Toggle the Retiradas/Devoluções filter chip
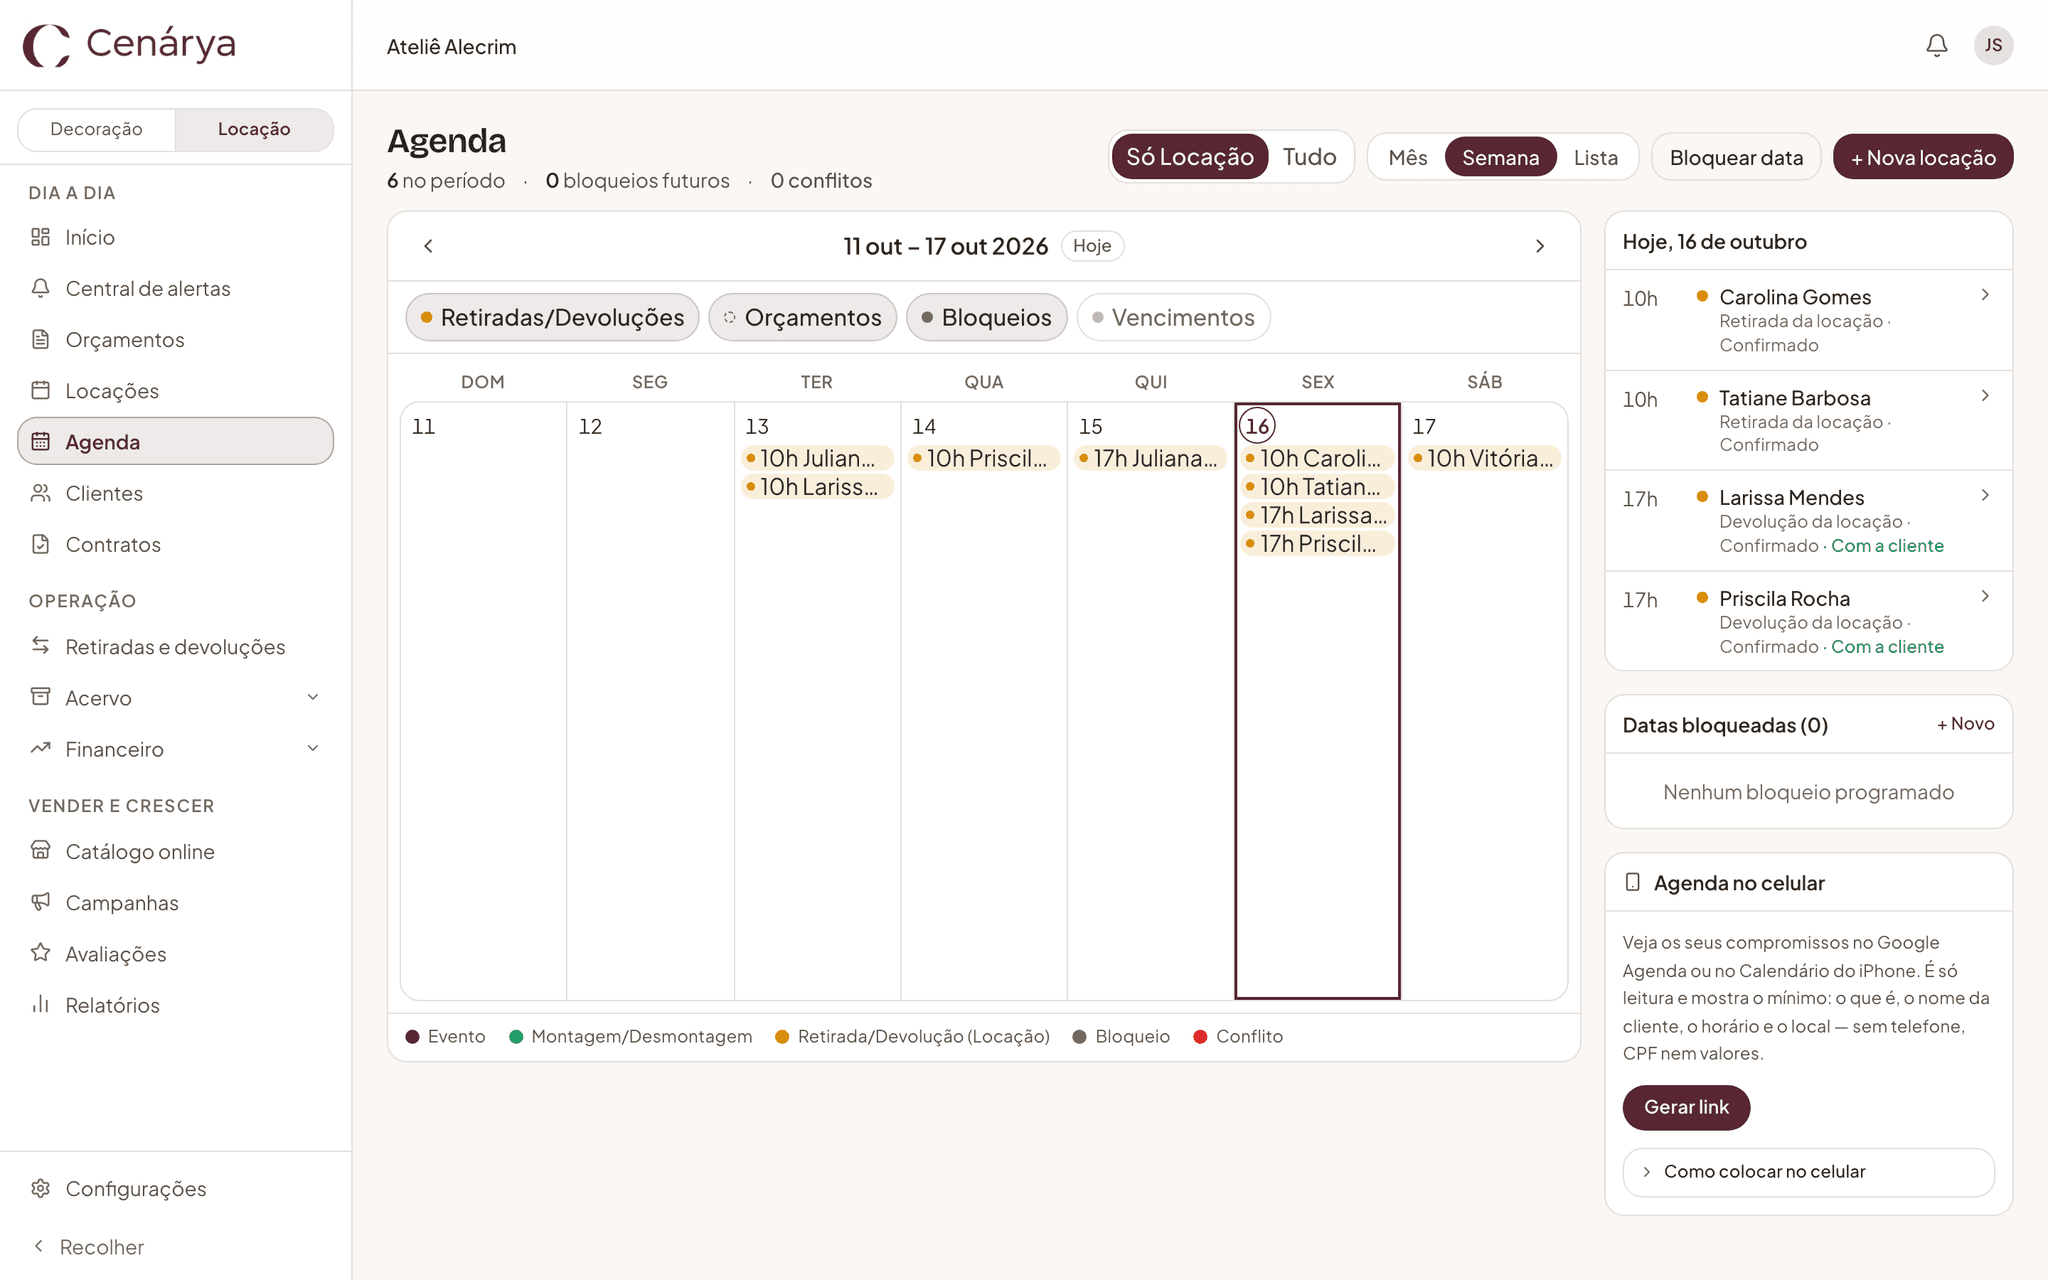 (552, 317)
